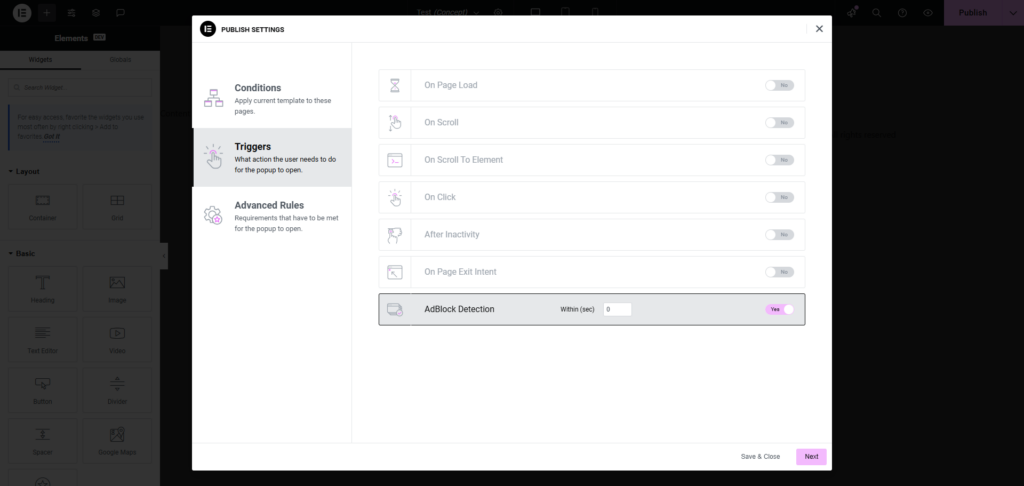Close the Publish Settings dialog
Screen dimensions: 1024x486
click(819, 29)
